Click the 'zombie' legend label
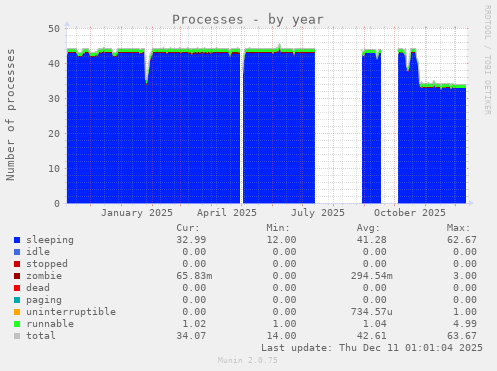This screenshot has width=497, height=371. point(44,276)
